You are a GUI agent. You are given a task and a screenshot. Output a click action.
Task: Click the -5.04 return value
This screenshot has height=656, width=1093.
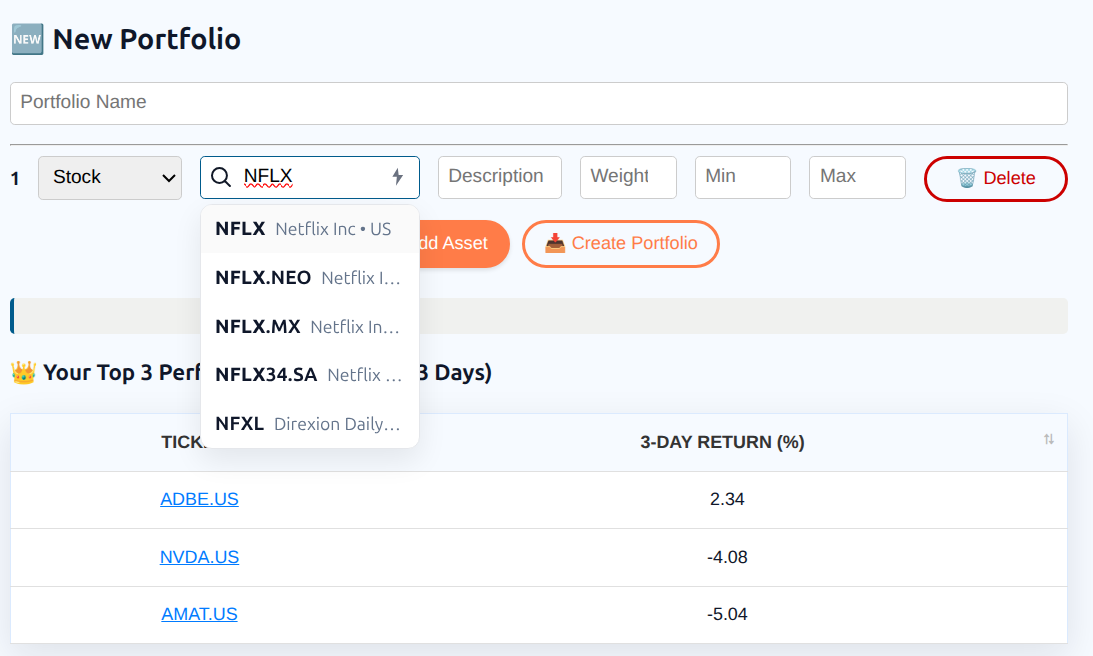pos(727,614)
